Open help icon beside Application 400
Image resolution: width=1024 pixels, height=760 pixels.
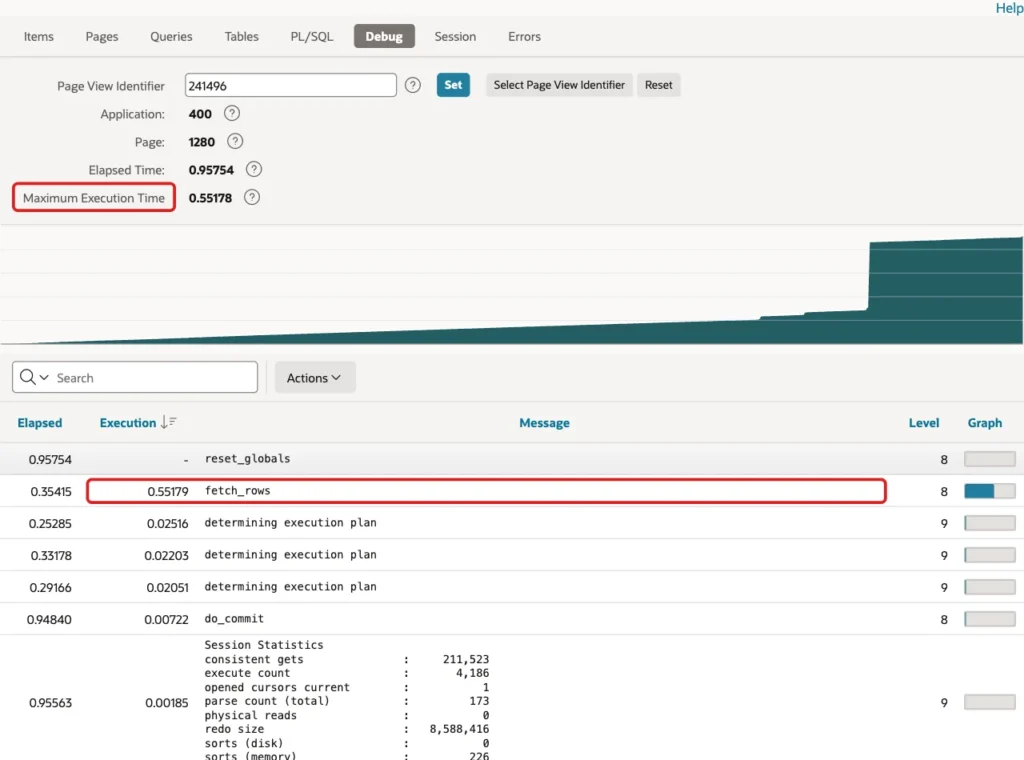232,114
